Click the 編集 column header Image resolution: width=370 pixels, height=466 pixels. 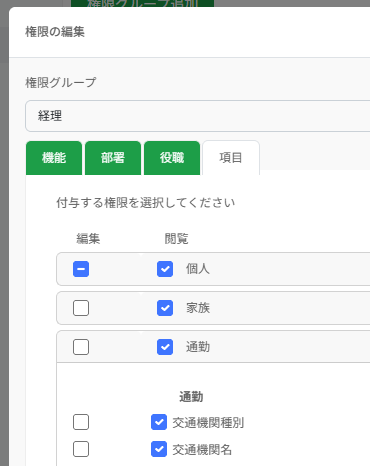coord(88,239)
